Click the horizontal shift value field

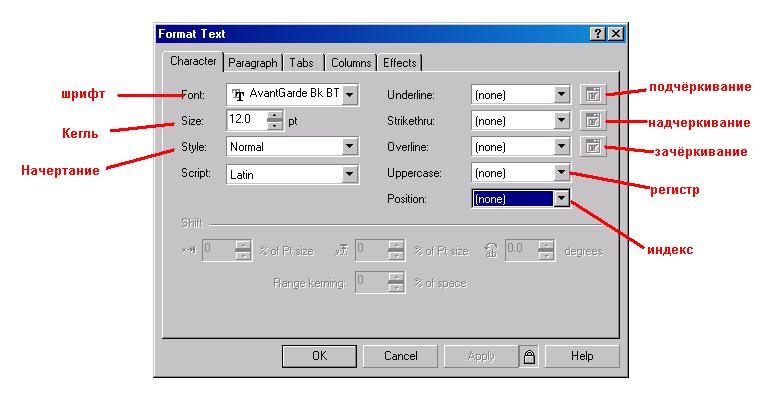click(219, 250)
